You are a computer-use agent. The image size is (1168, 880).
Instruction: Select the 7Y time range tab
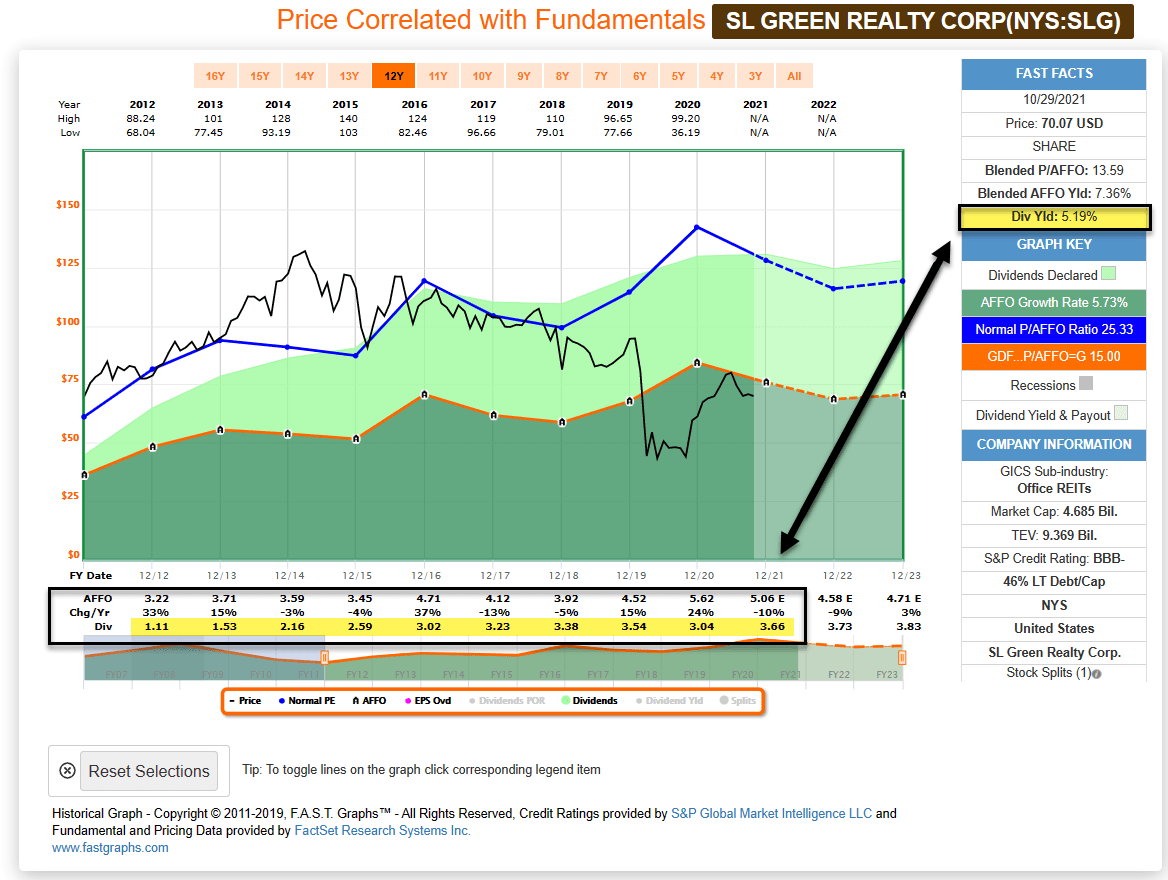click(601, 76)
